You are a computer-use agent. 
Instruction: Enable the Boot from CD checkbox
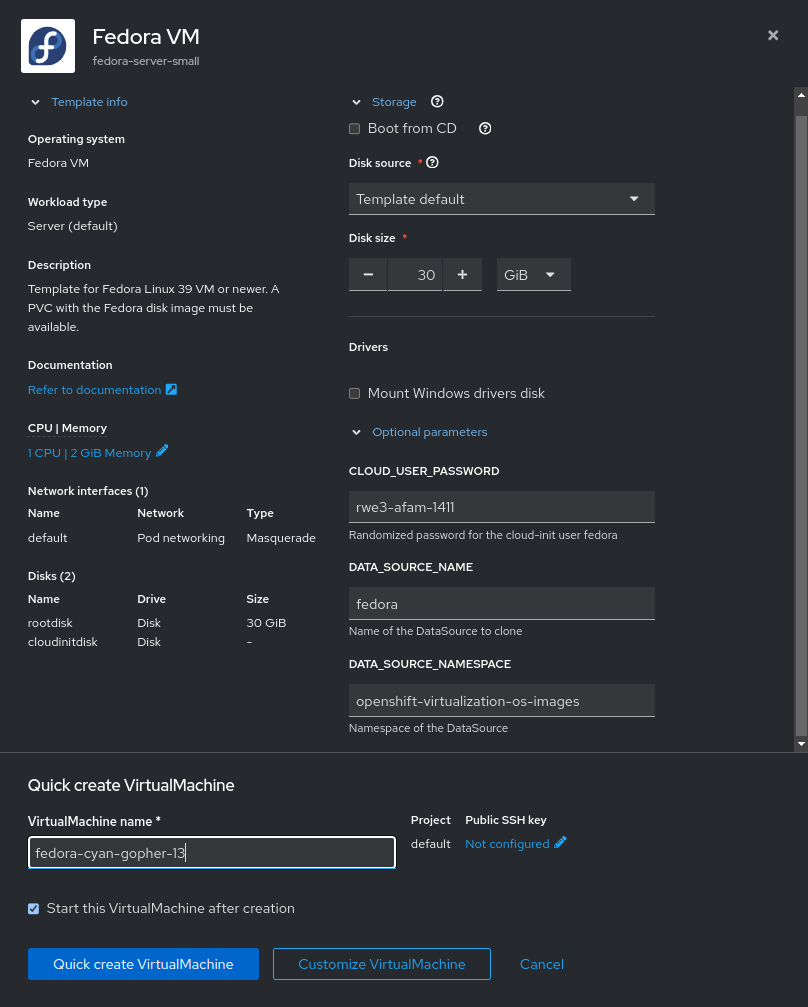click(354, 128)
